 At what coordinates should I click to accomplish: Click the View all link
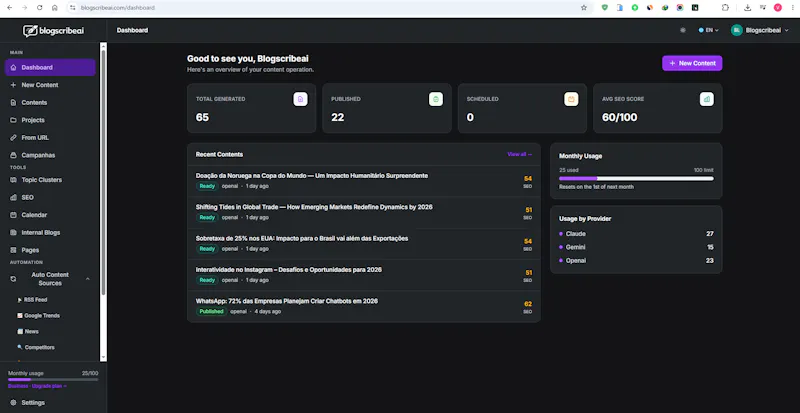click(519, 154)
